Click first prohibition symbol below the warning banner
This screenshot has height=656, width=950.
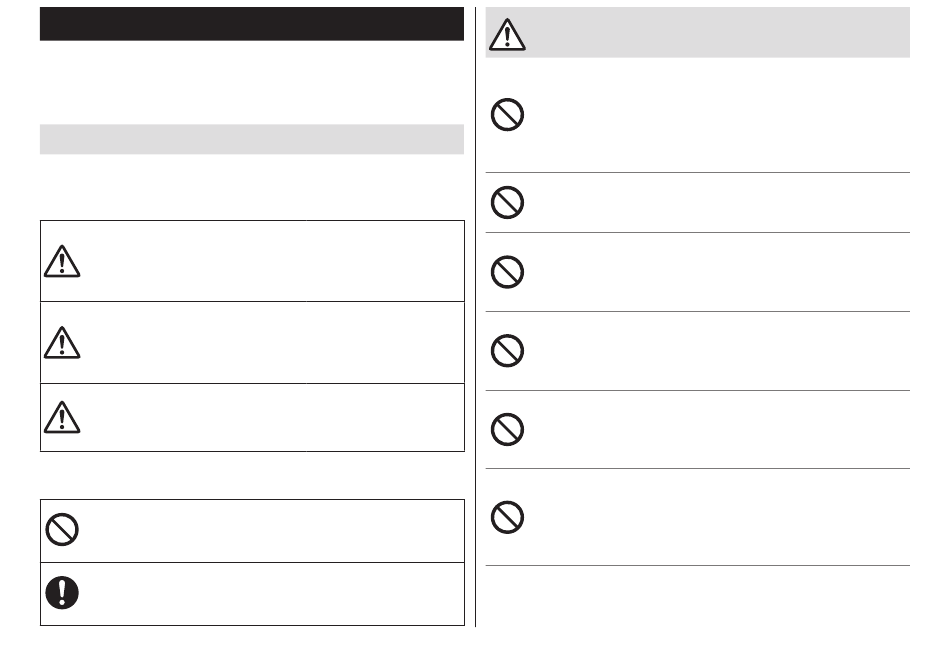[x=507, y=114]
